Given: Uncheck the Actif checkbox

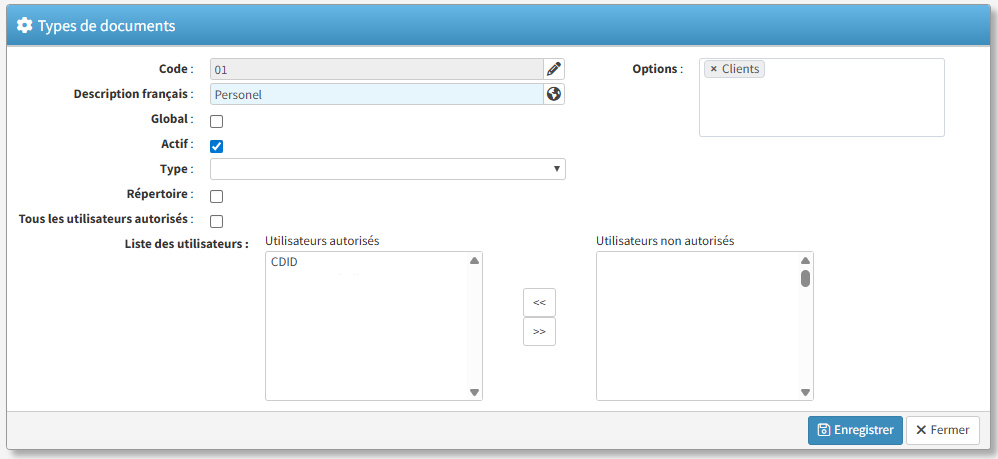Looking at the screenshot, I should click(216, 146).
